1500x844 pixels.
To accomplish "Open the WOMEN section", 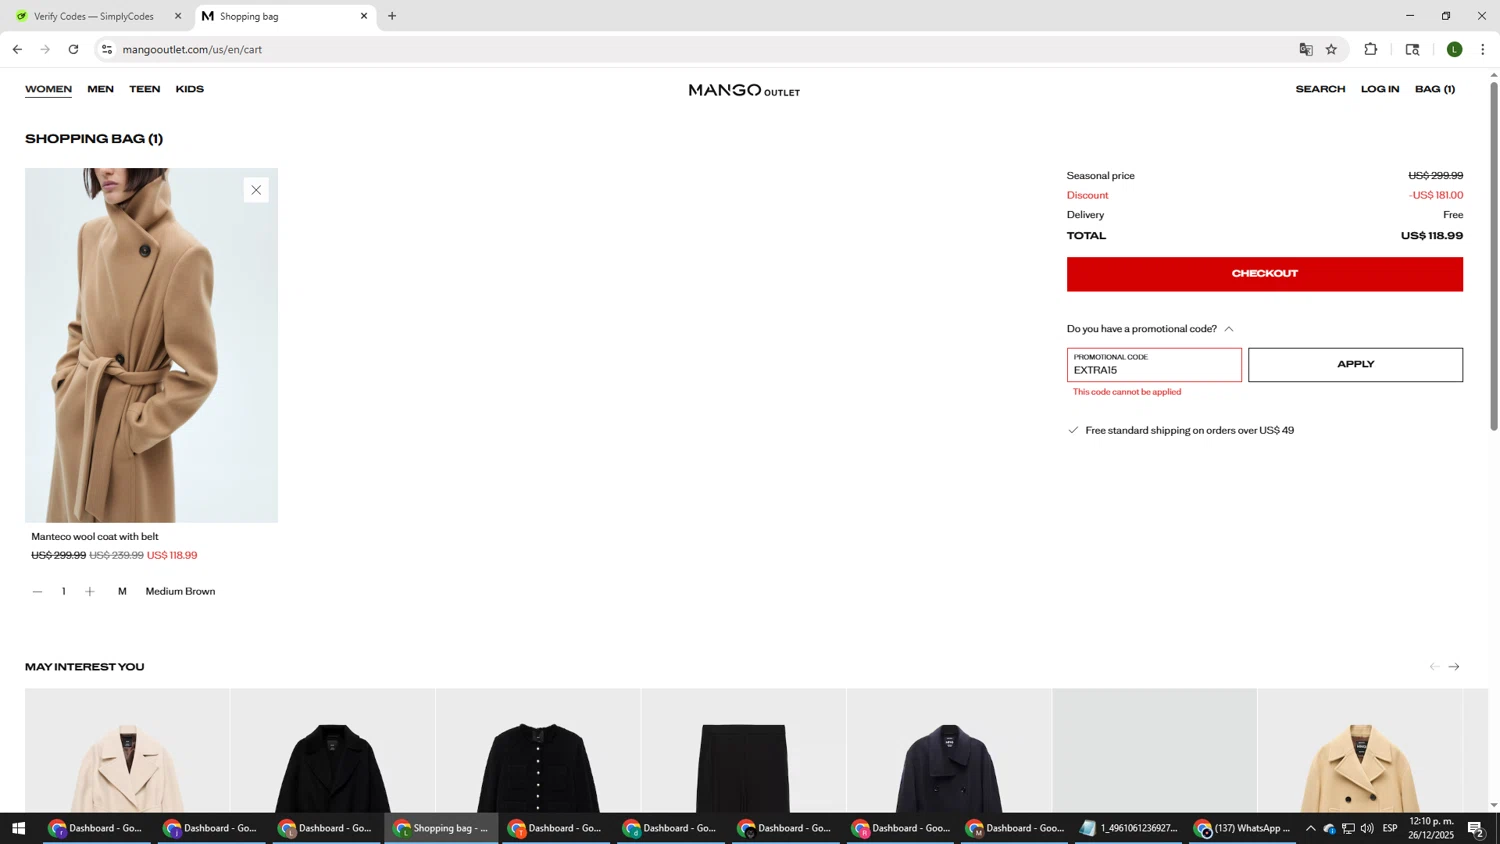I will [x=48, y=89].
